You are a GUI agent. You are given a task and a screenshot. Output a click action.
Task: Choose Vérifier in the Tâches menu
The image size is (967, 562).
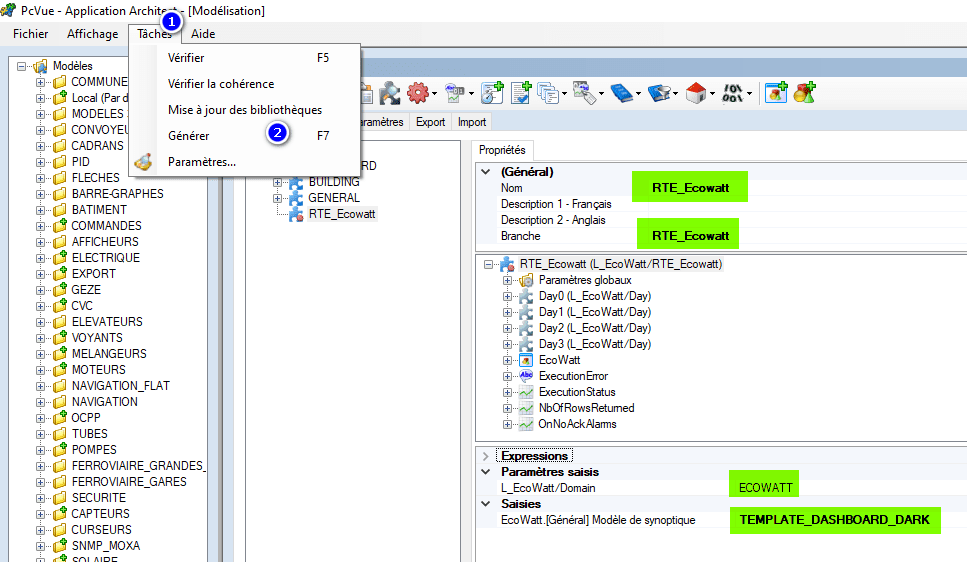click(x=245, y=58)
